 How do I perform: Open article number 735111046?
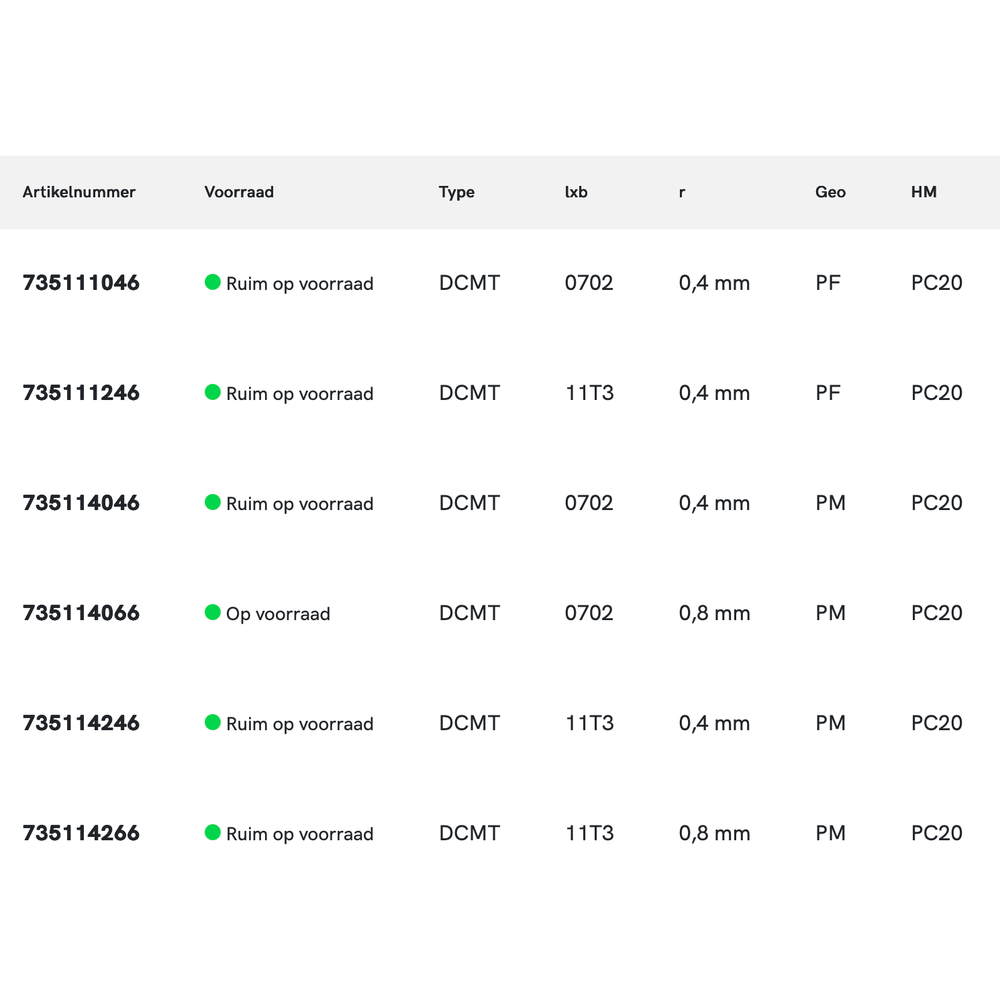click(81, 283)
